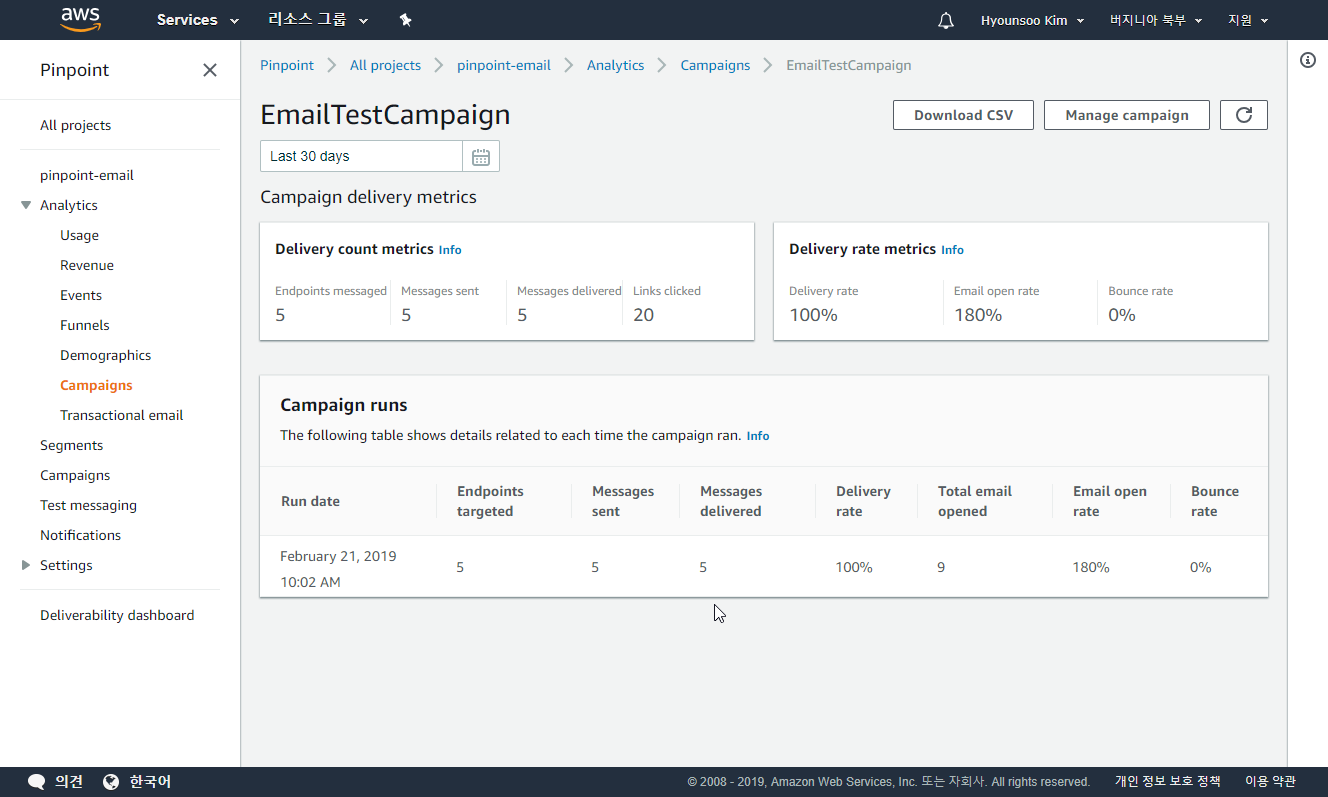The height and width of the screenshot is (797, 1328).
Task: Click the All projects breadcrumb link
Action: (x=385, y=65)
